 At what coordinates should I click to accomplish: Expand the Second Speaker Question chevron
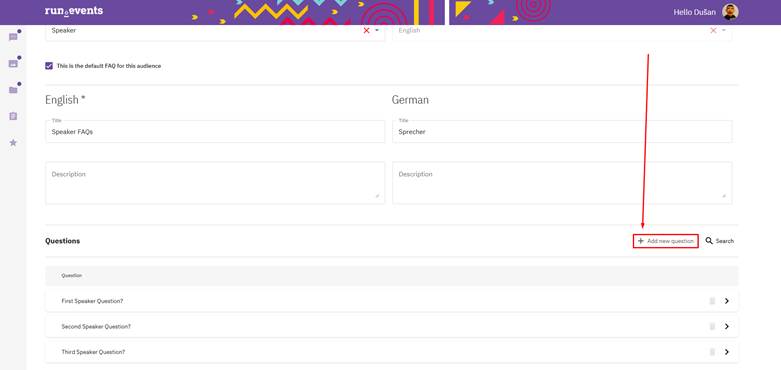click(x=727, y=326)
